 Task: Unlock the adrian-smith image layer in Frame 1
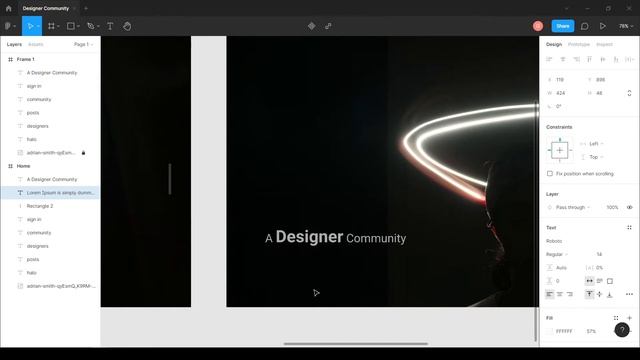point(84,153)
